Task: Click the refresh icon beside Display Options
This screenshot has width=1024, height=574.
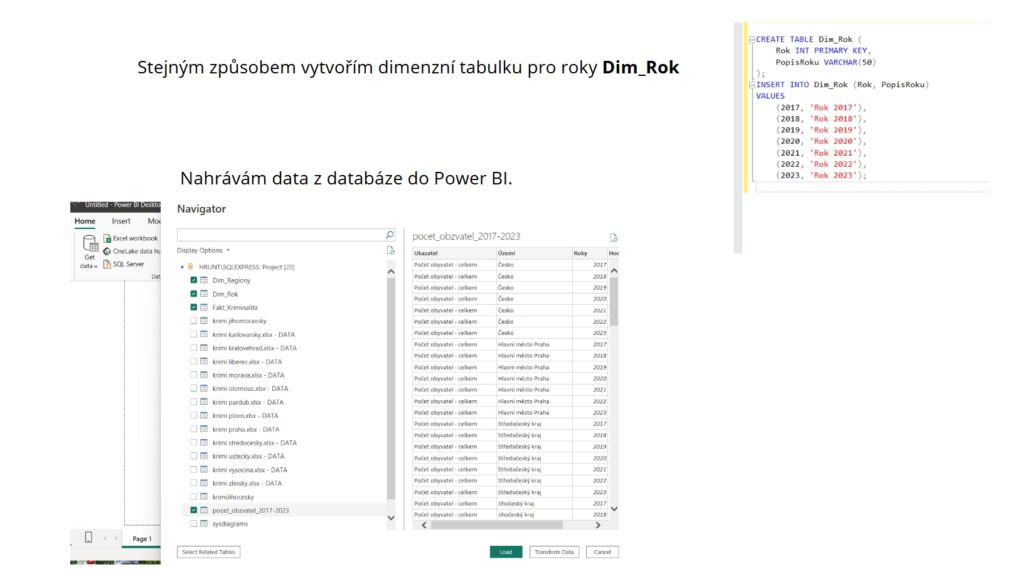Action: [x=391, y=251]
